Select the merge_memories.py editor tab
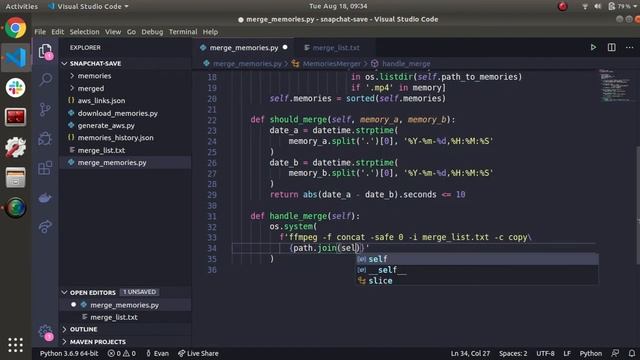Viewport: 640px width, 360px height. coord(243,48)
